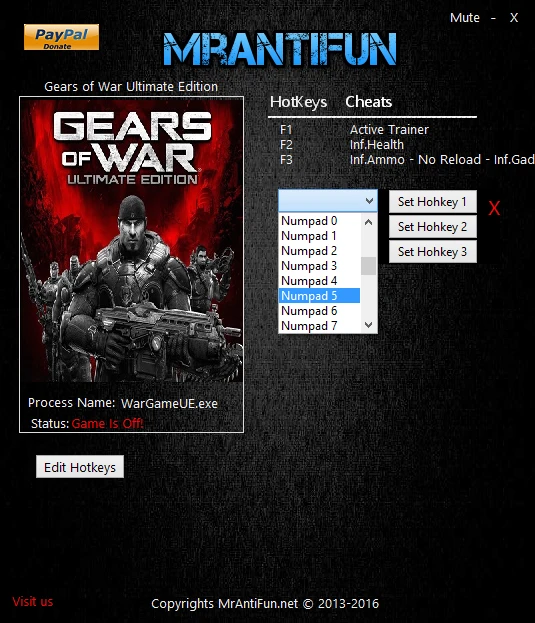Click the Set Hohkey 1 button
Viewport: 535px width, 623px height.
433,202
